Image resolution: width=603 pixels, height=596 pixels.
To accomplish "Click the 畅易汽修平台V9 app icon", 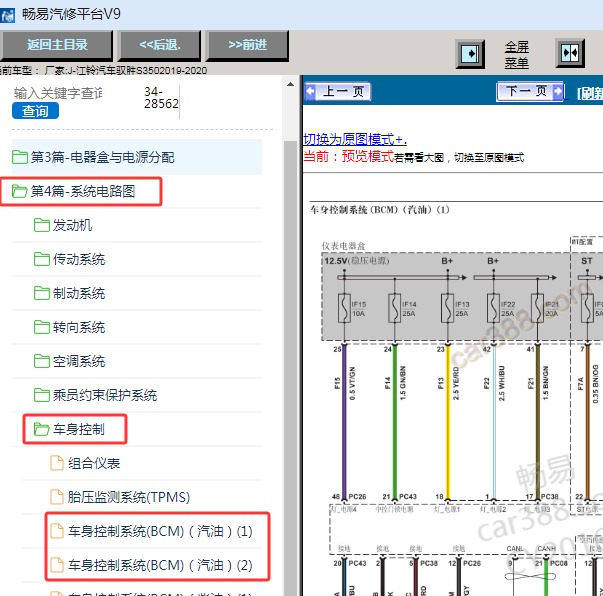I will (x=7, y=15).
